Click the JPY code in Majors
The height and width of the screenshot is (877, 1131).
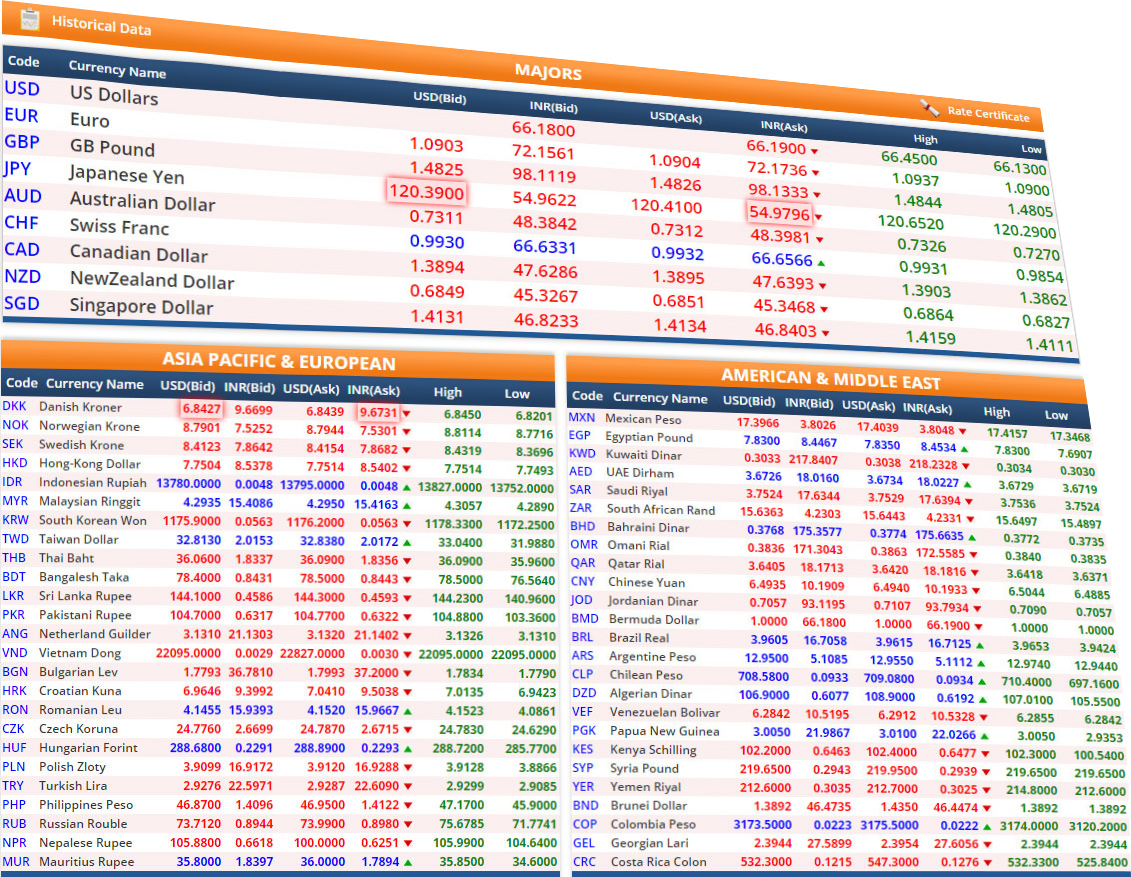coord(17,169)
